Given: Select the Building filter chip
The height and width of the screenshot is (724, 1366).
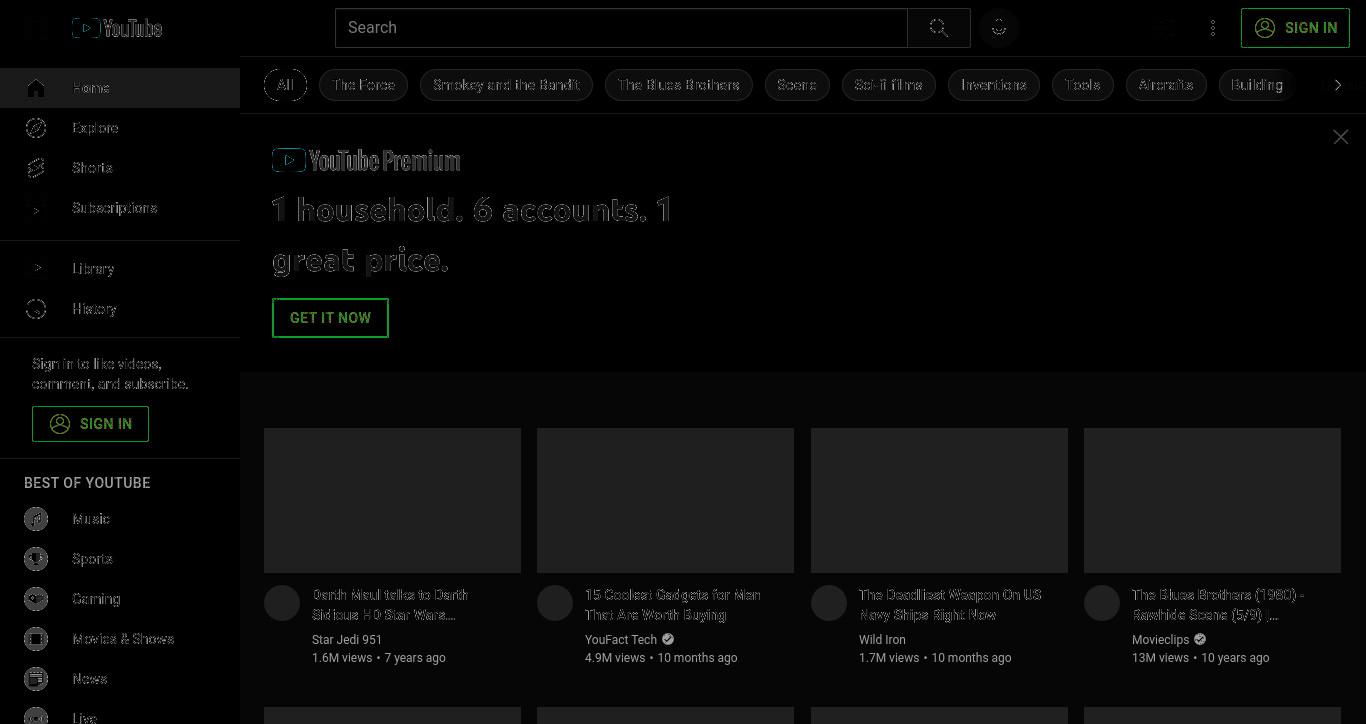Looking at the screenshot, I should point(1257,85).
